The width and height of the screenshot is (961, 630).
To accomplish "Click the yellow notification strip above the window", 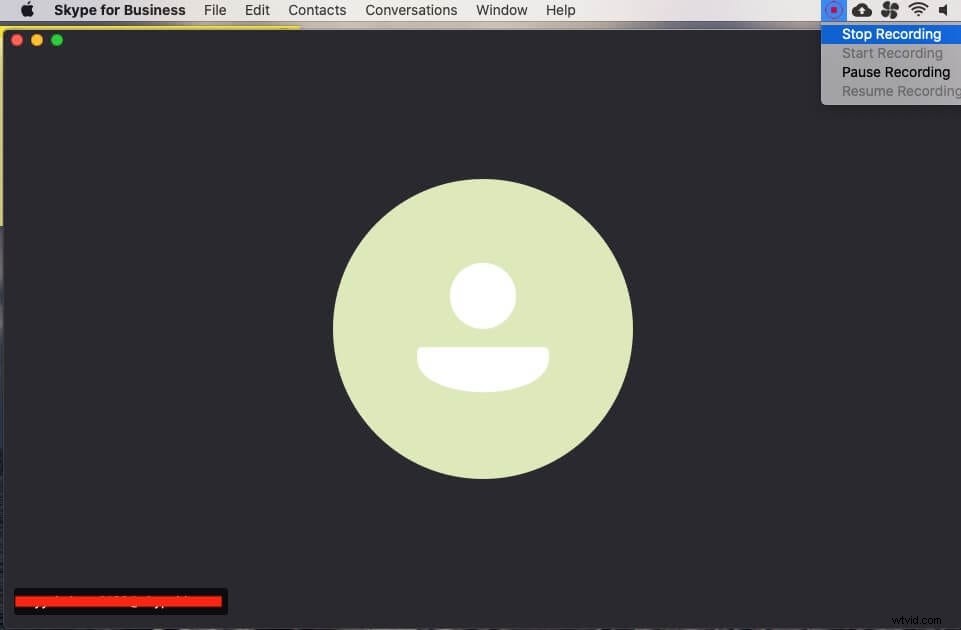I will (150, 28).
